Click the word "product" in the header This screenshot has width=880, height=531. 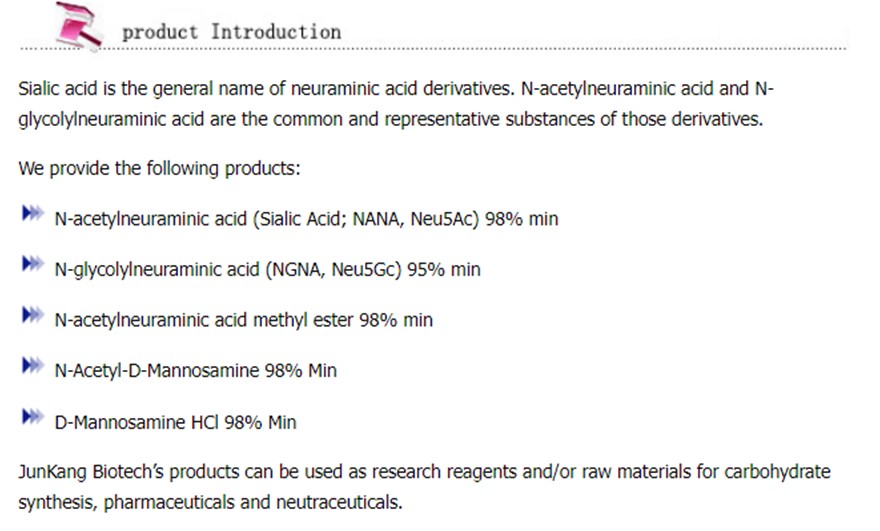160,32
